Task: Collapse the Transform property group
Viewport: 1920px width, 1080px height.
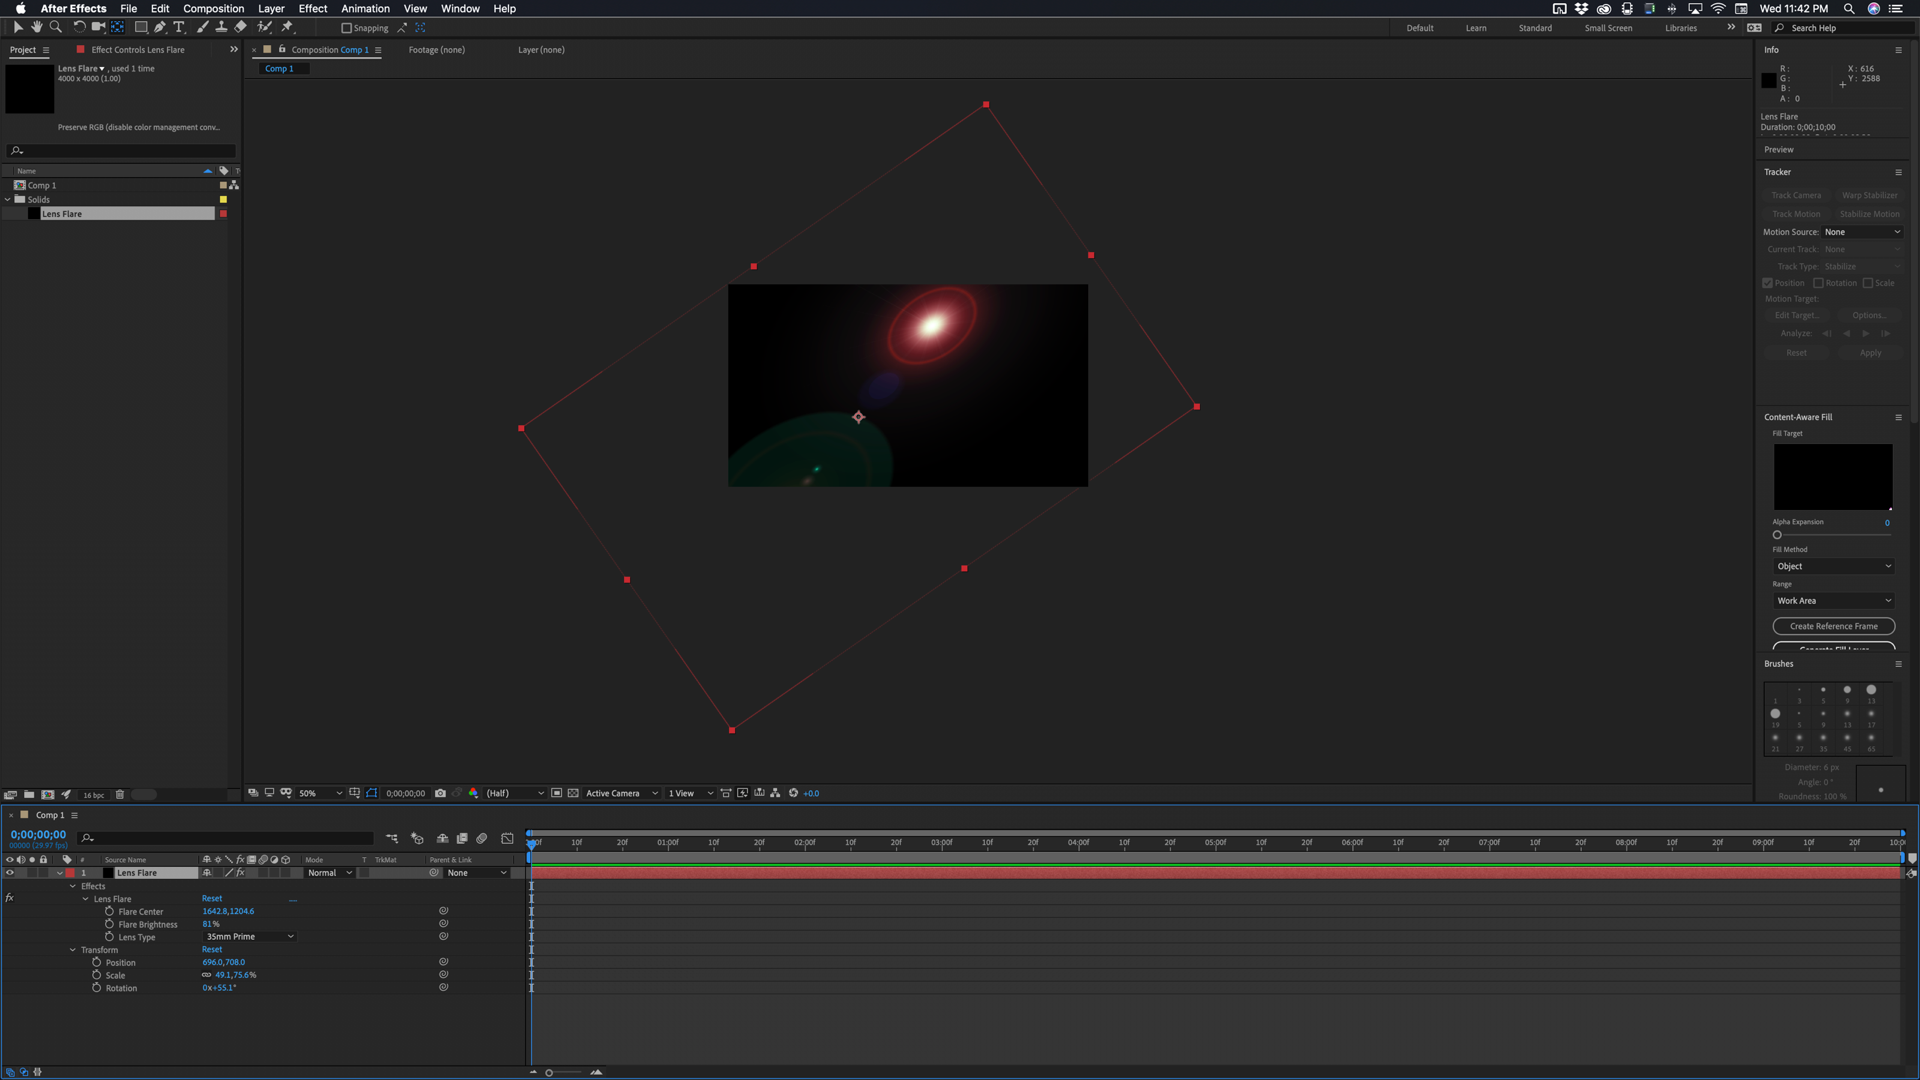Action: (73, 950)
